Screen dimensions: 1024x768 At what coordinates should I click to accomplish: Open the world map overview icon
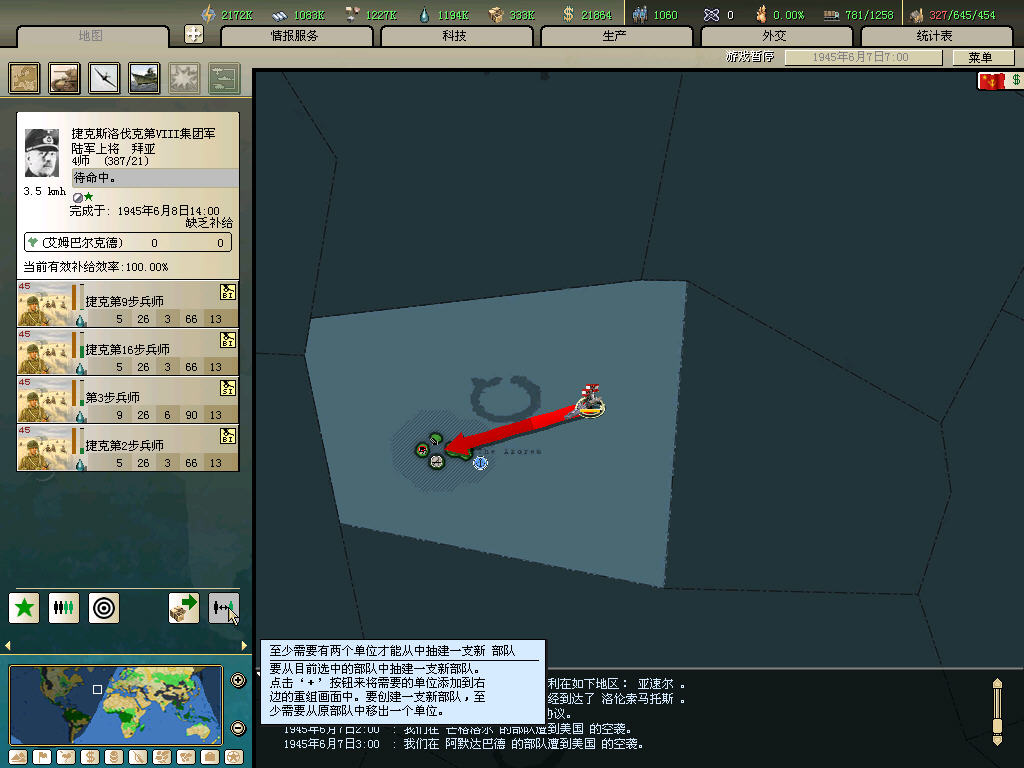[24, 78]
